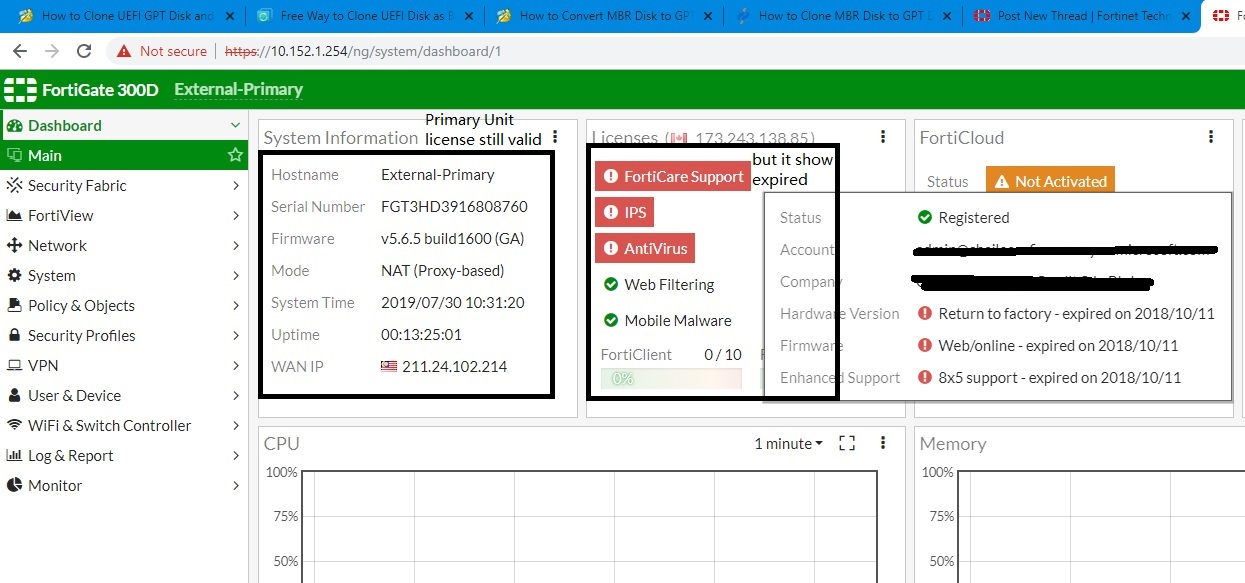The height and width of the screenshot is (583, 1245).
Task: Expand Security Profiles submenu chevron
Action: (235, 335)
